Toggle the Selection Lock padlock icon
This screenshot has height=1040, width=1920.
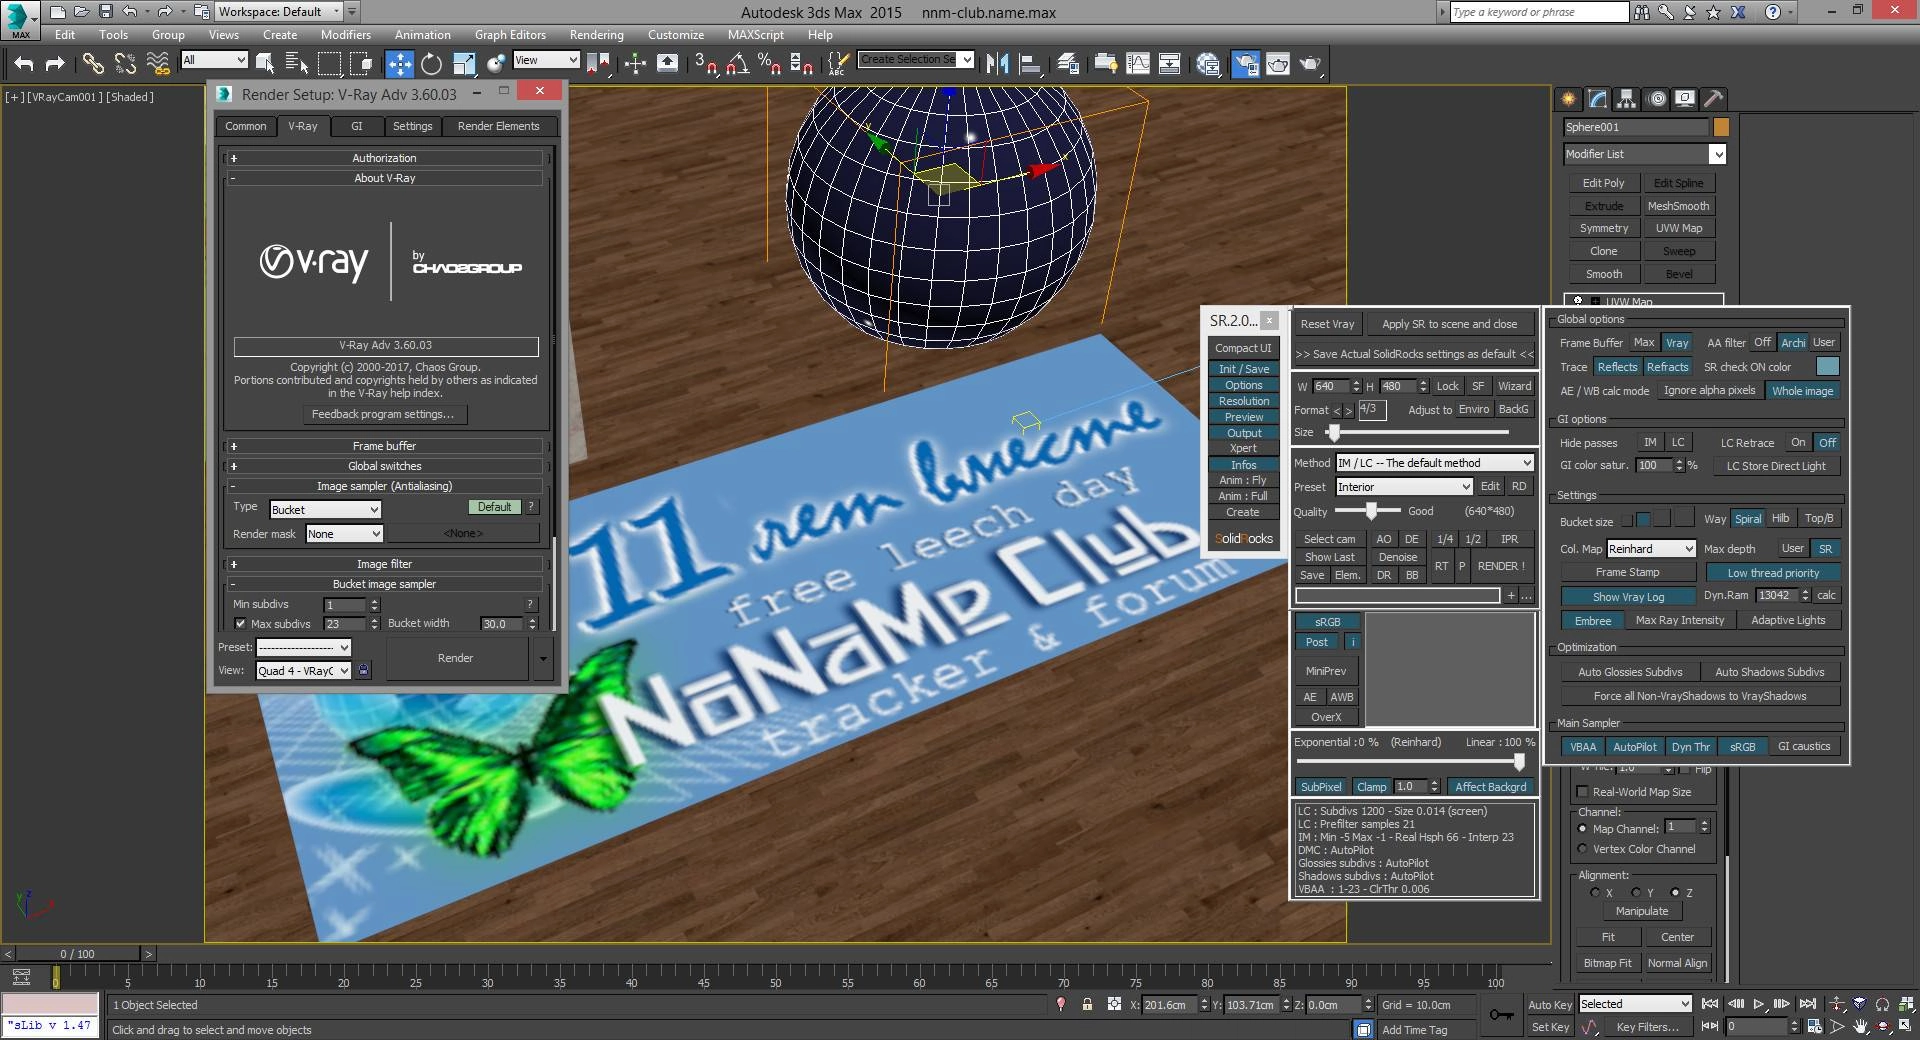1087,1005
